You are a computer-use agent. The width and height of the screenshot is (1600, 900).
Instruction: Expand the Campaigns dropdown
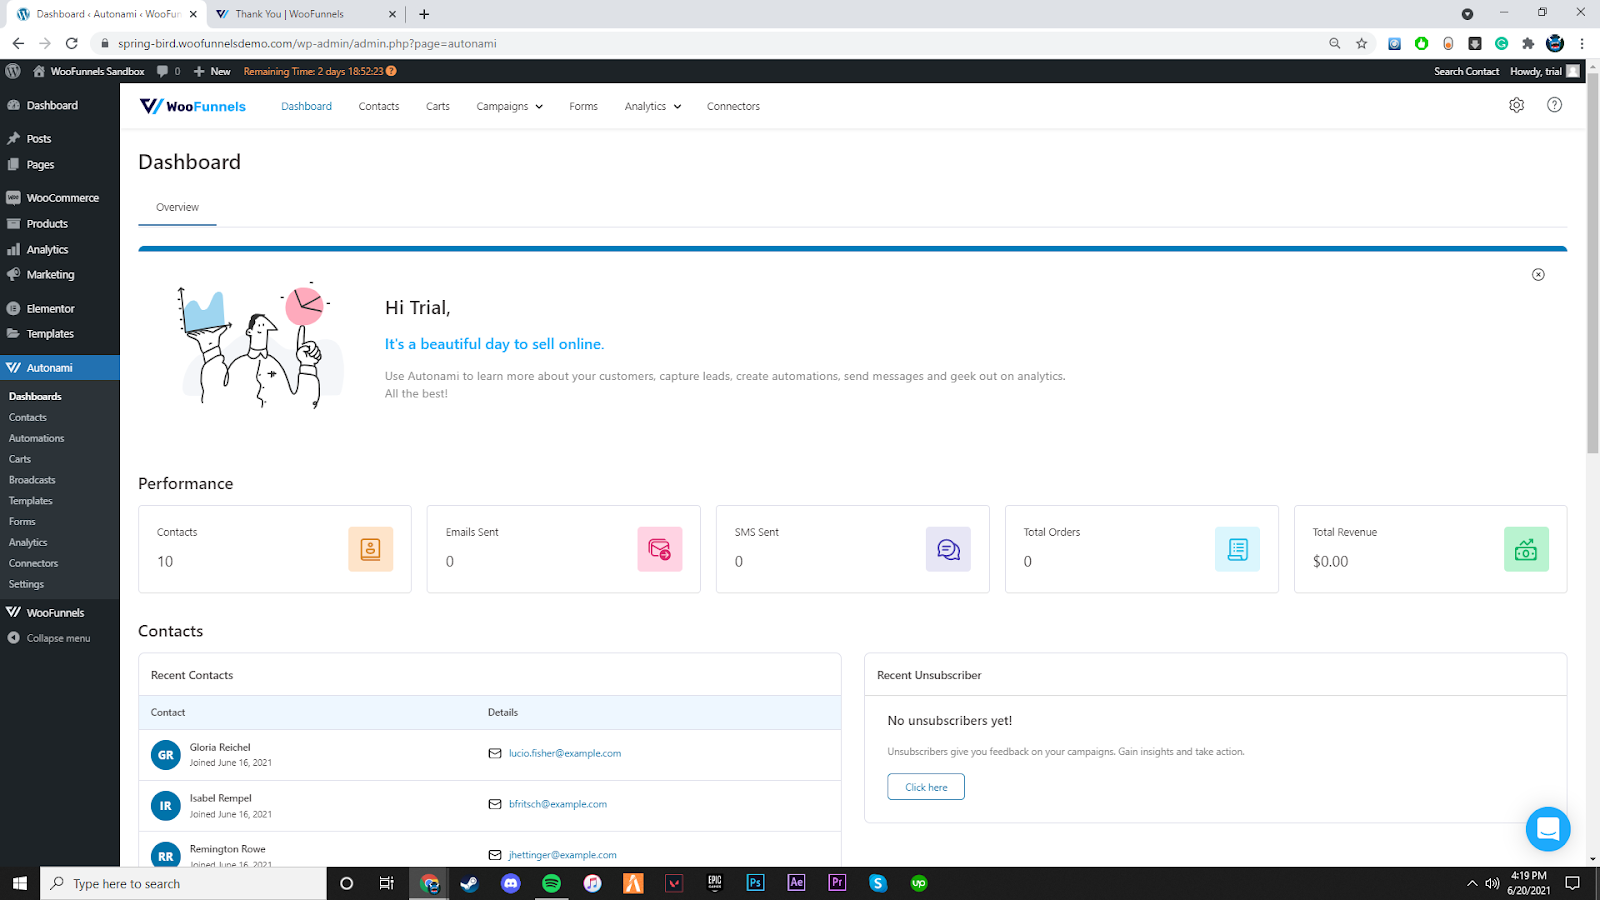(510, 106)
